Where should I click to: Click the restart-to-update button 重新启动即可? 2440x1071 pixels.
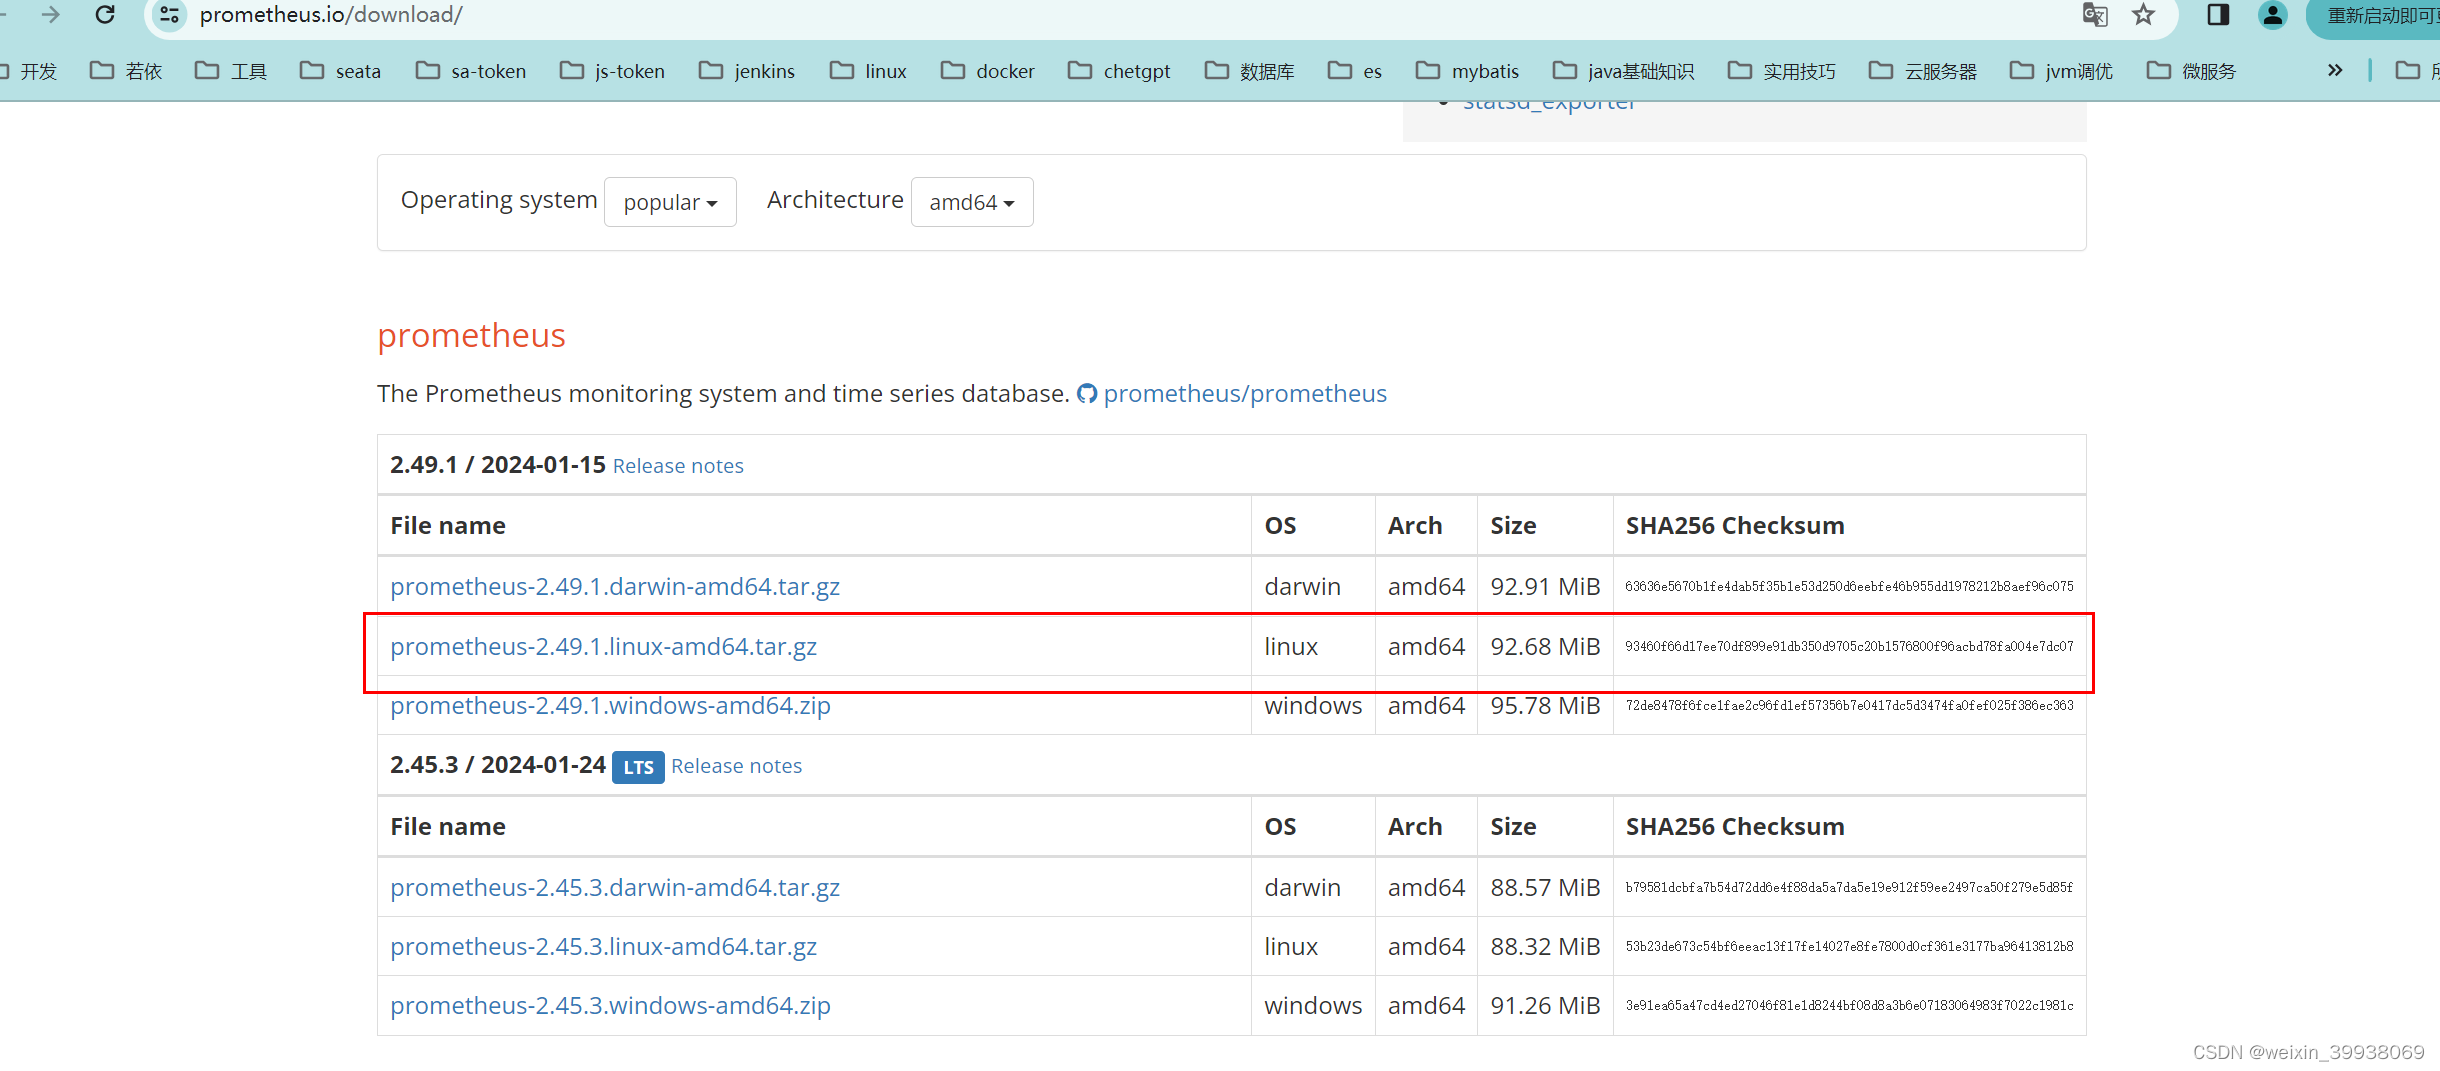2380,16
